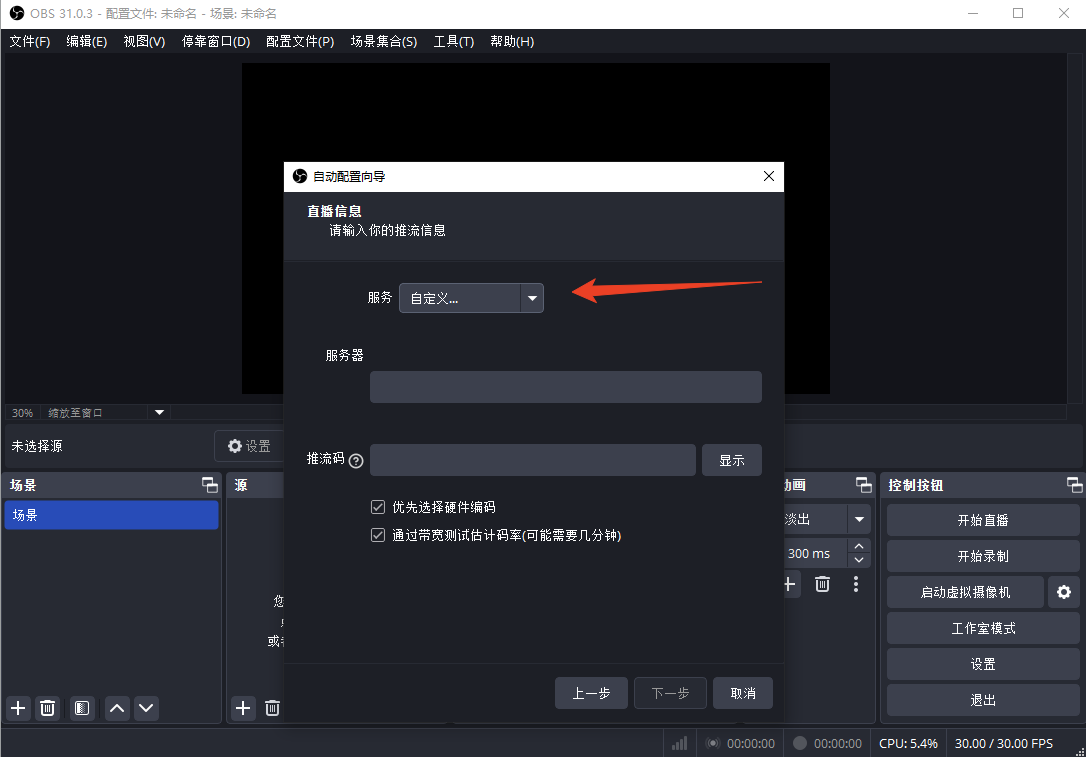Delete the selected scene using trash icon
Screen dimensions: 1086x757
pos(47,708)
